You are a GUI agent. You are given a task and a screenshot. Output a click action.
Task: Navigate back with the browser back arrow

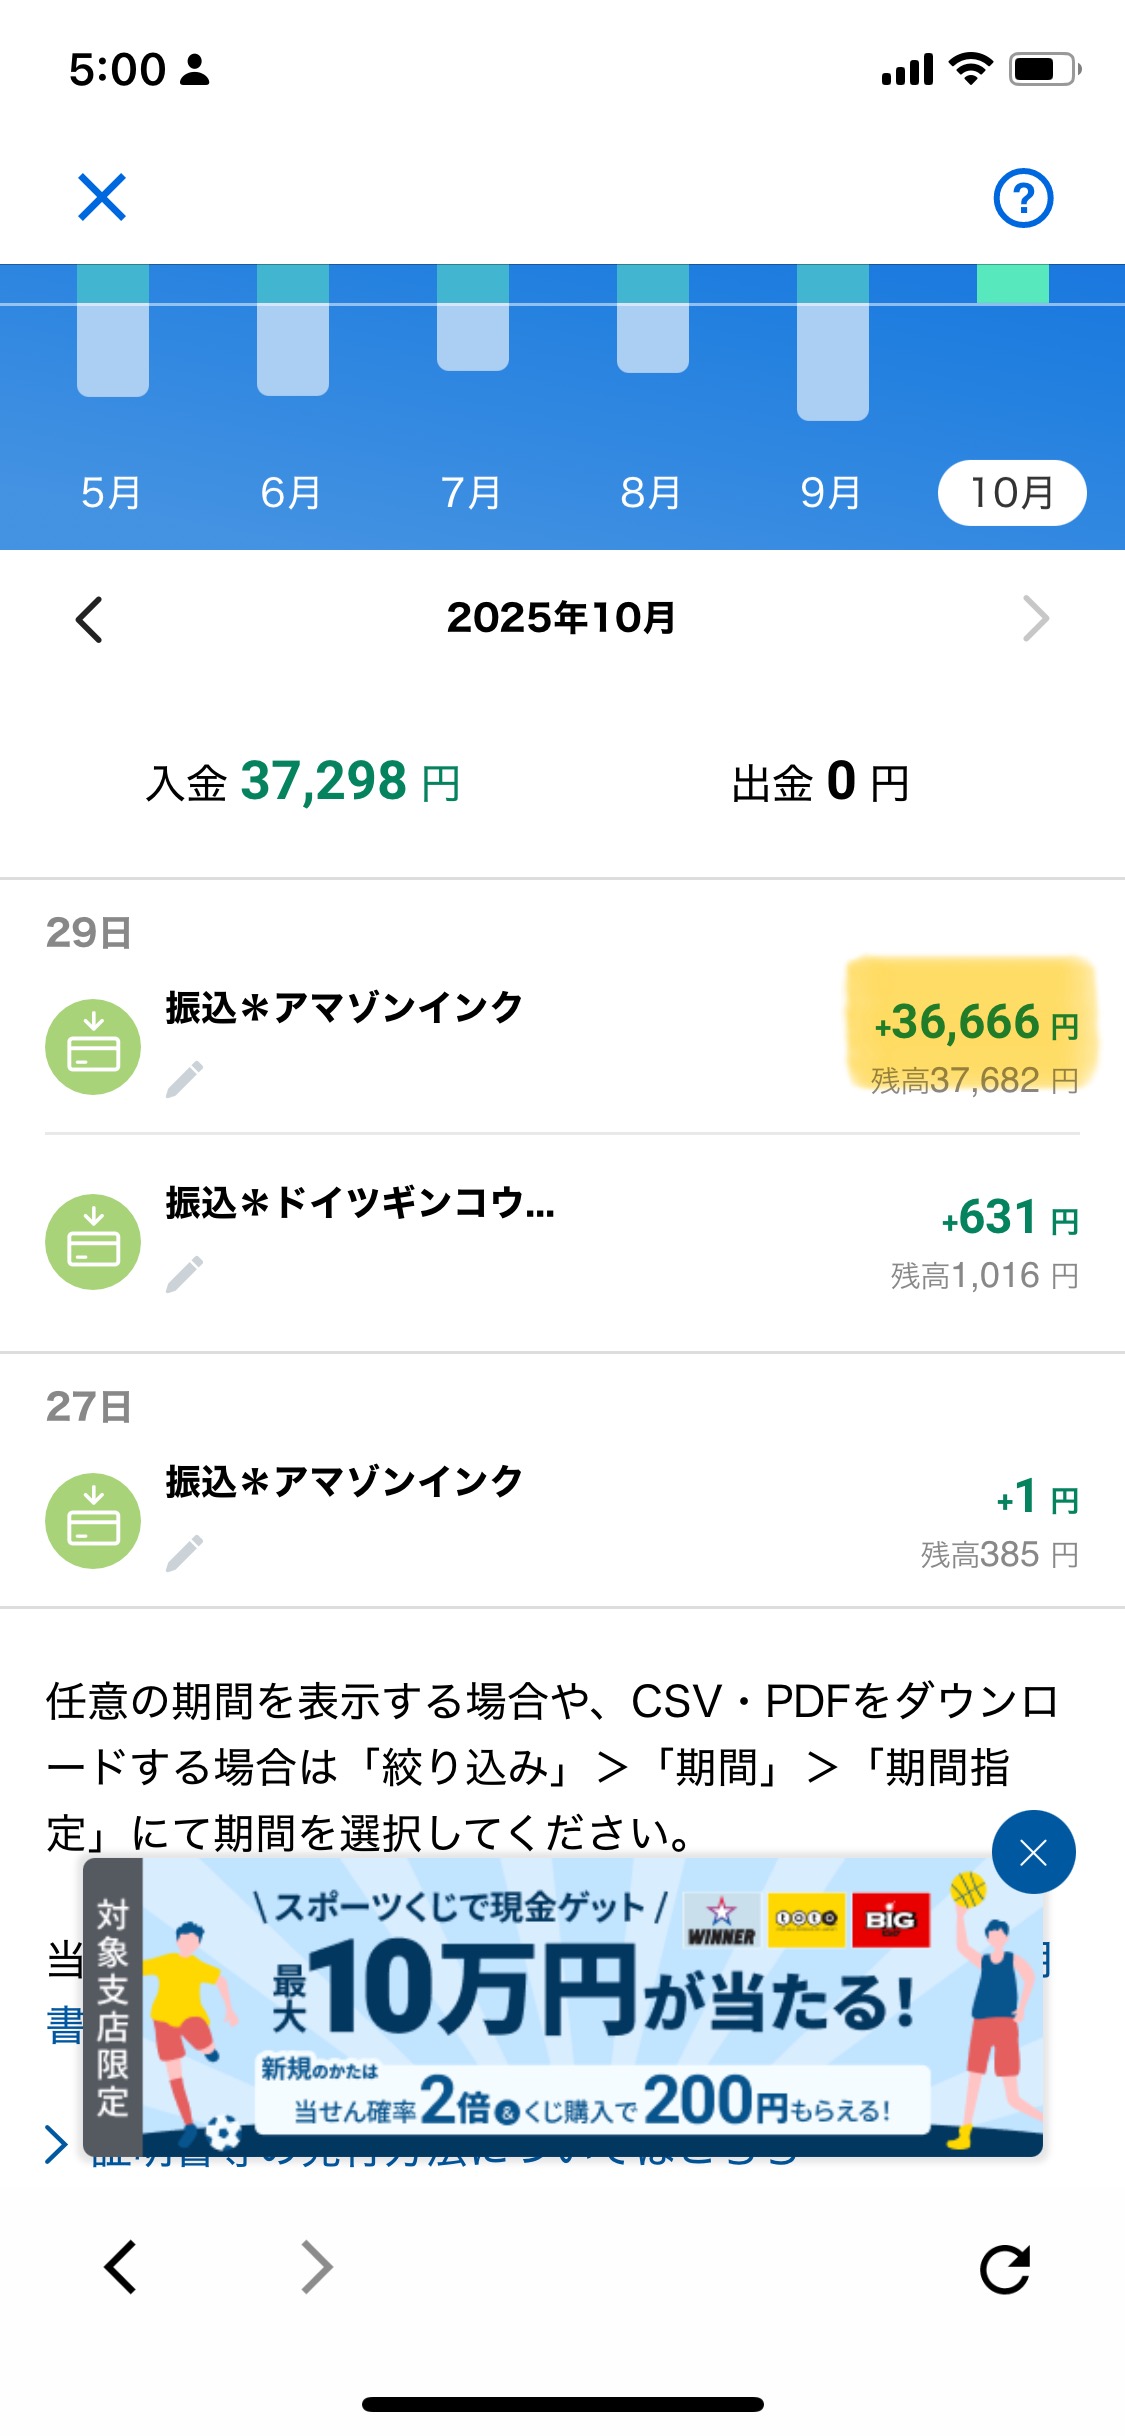(x=121, y=2267)
